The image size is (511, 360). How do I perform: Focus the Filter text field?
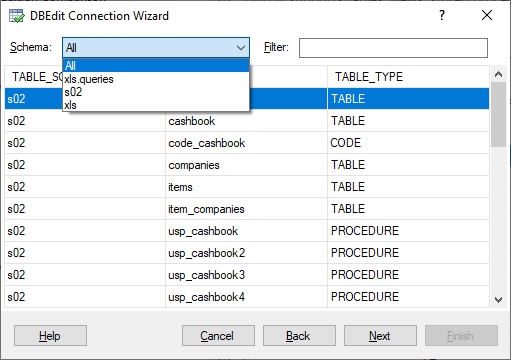(393, 48)
